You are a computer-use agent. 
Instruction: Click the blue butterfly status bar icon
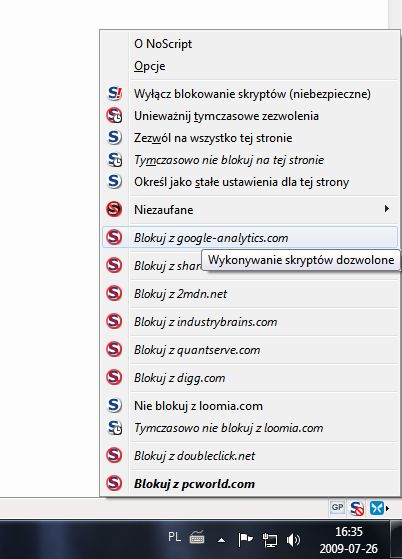(376, 508)
